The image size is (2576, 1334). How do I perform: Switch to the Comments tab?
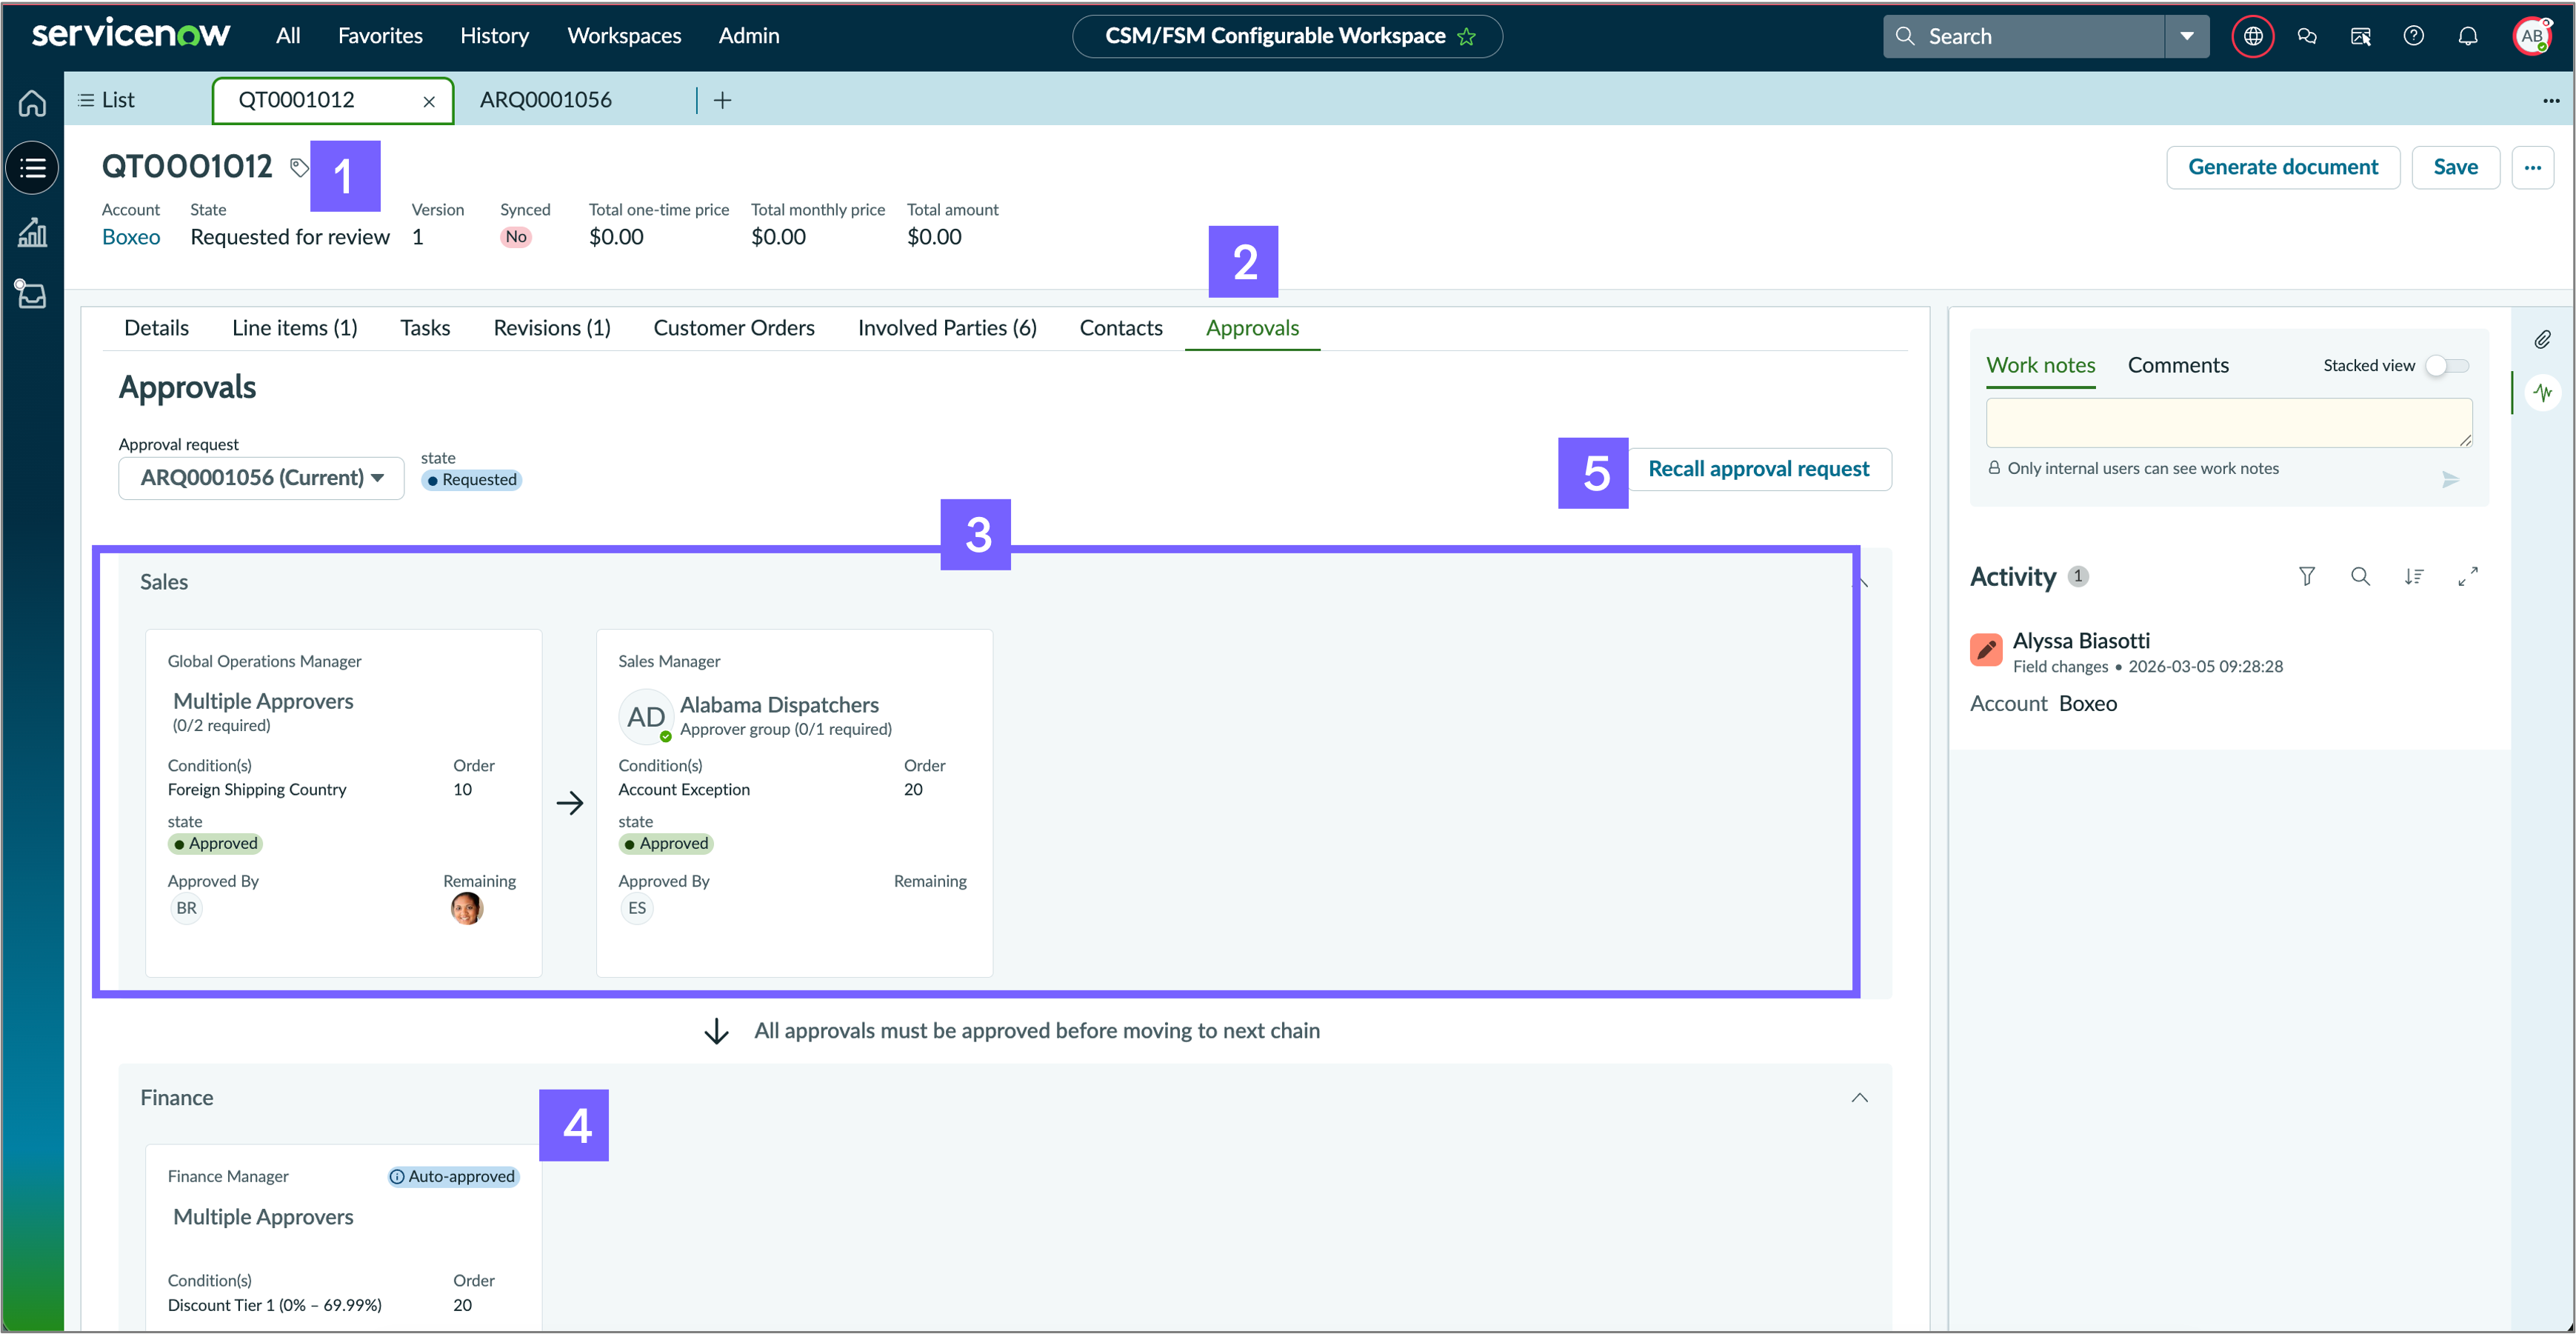(2178, 366)
